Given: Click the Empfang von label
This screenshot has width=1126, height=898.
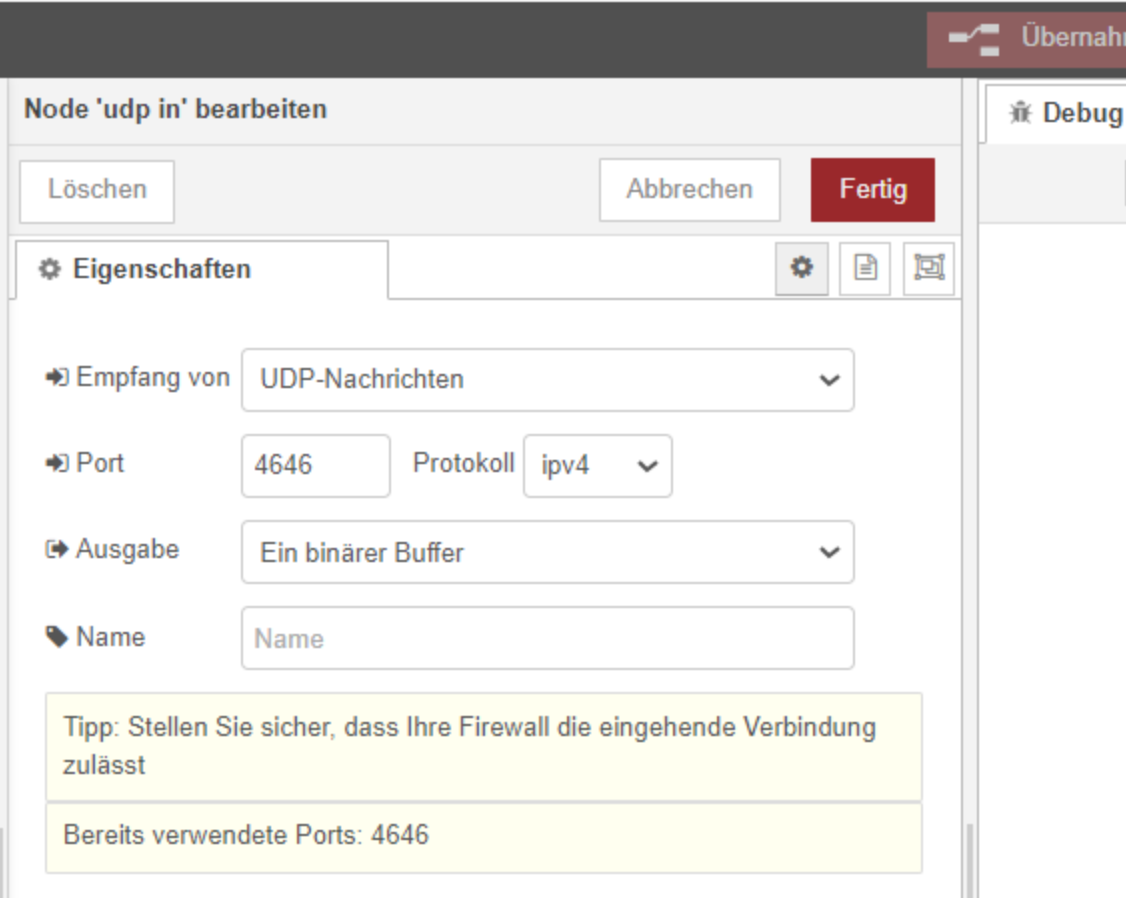Looking at the screenshot, I should click(152, 378).
